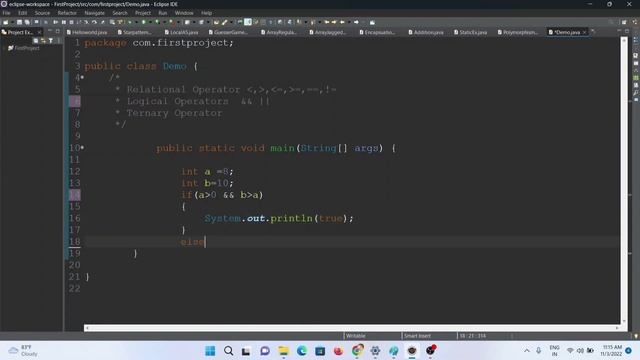
Task: Switch to the ArrayJagged editor tab
Action: [x=327, y=32]
